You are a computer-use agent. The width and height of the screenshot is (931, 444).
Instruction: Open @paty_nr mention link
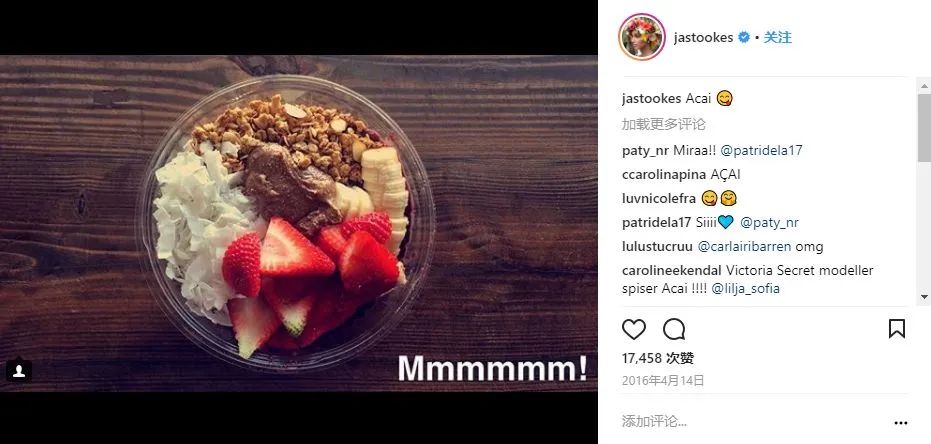point(770,223)
